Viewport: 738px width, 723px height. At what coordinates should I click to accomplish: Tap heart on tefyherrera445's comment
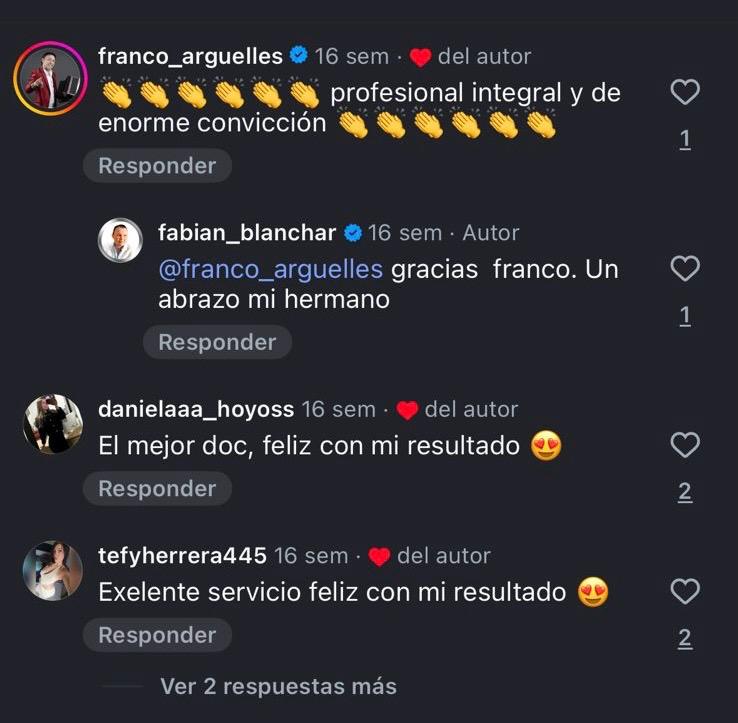685,591
